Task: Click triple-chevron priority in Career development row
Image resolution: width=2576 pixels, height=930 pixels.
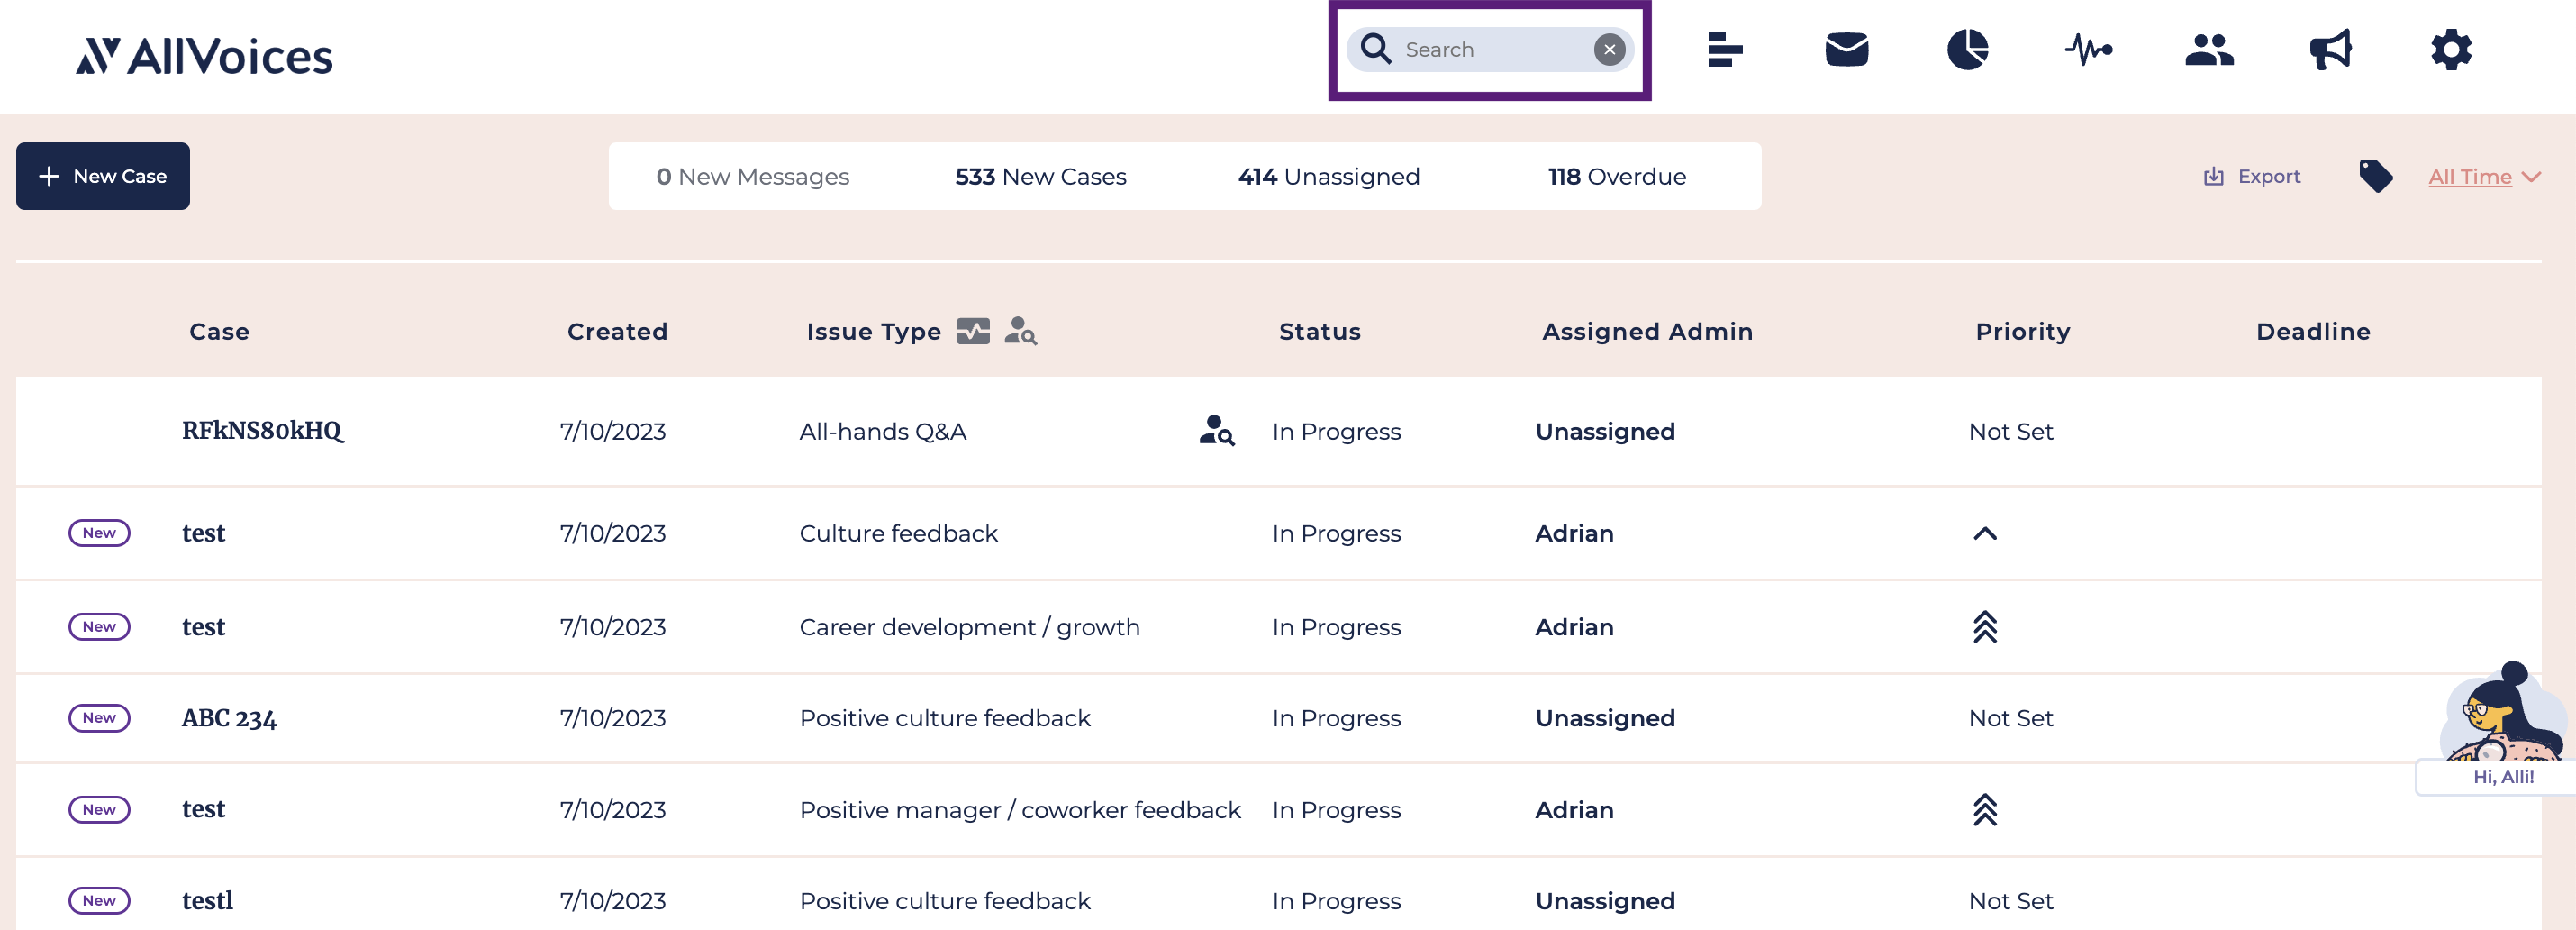Action: tap(1985, 627)
